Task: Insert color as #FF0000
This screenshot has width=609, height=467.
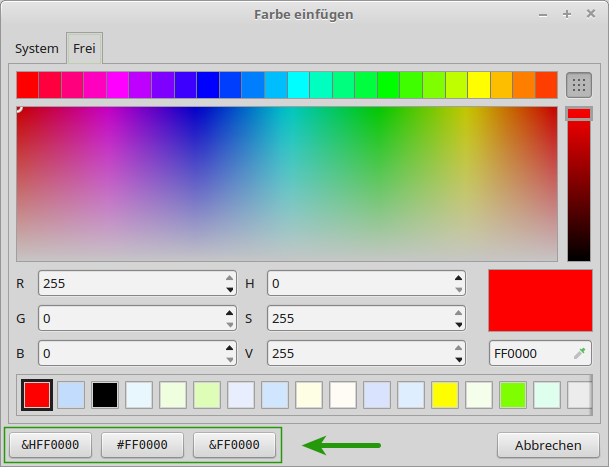Action: click(142, 445)
